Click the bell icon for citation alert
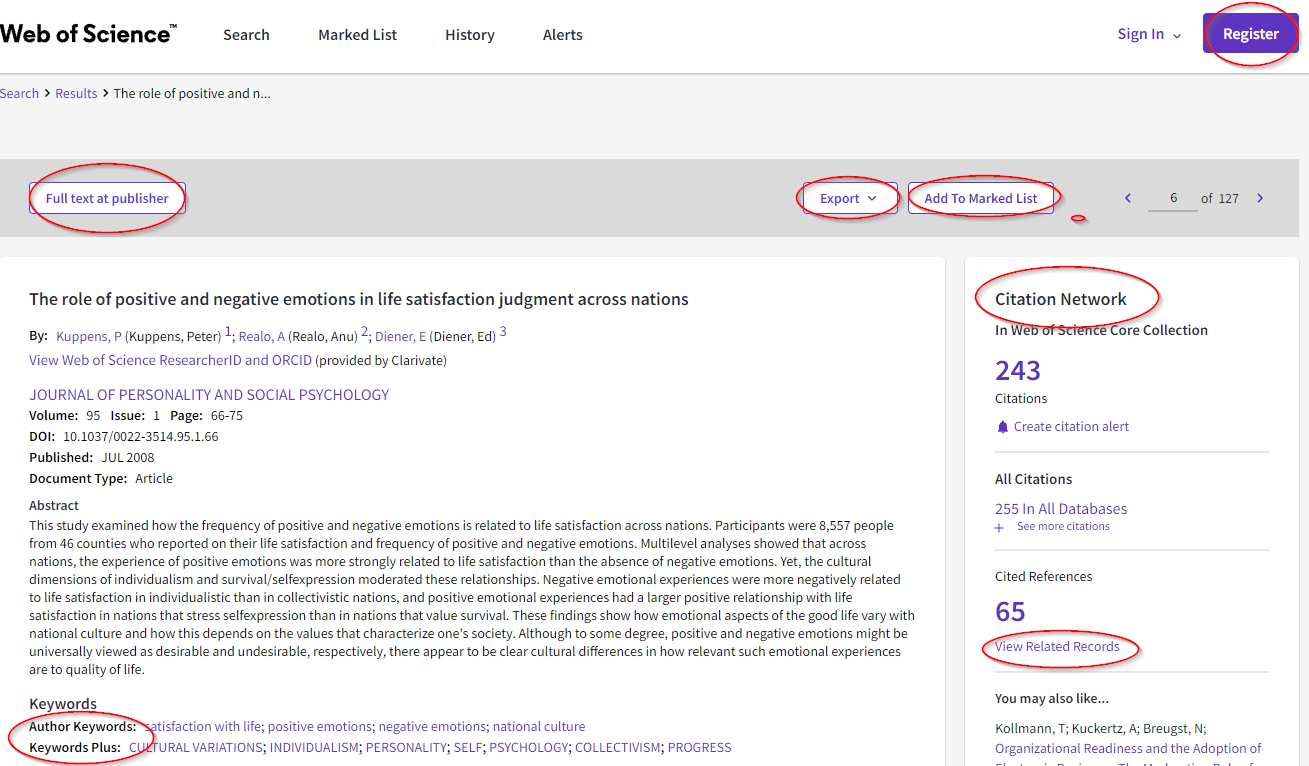This screenshot has width=1309, height=766. (1003, 427)
